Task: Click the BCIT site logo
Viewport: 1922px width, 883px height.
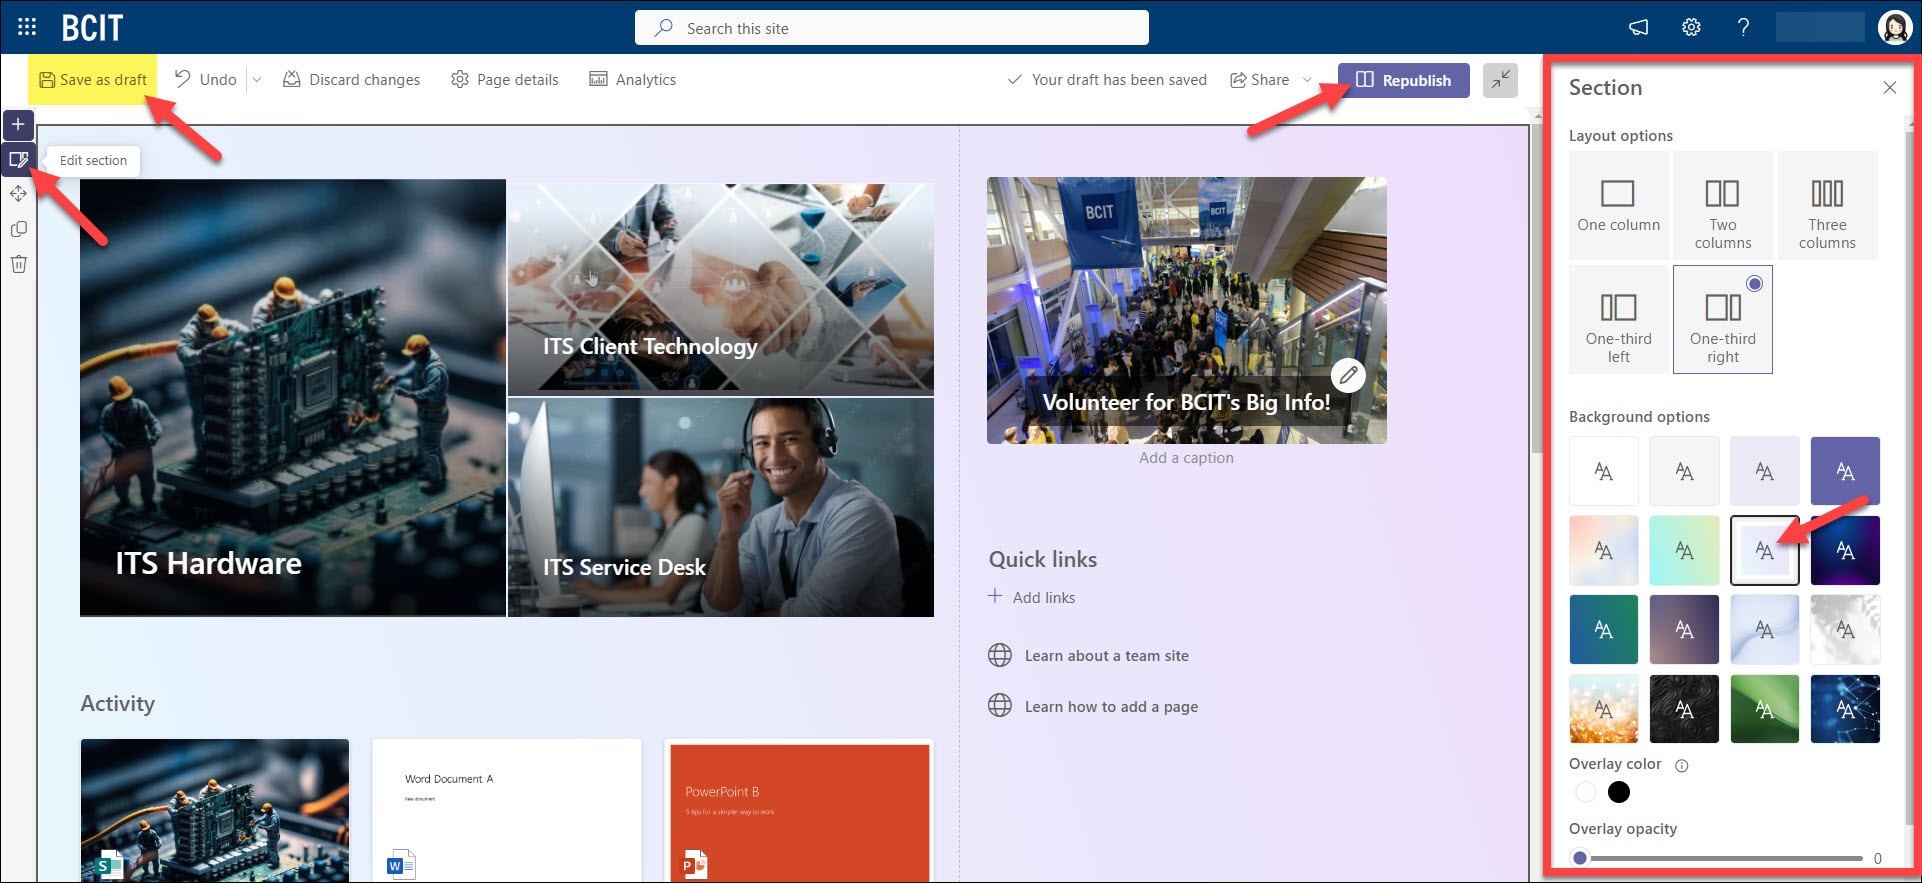Action: (92, 27)
